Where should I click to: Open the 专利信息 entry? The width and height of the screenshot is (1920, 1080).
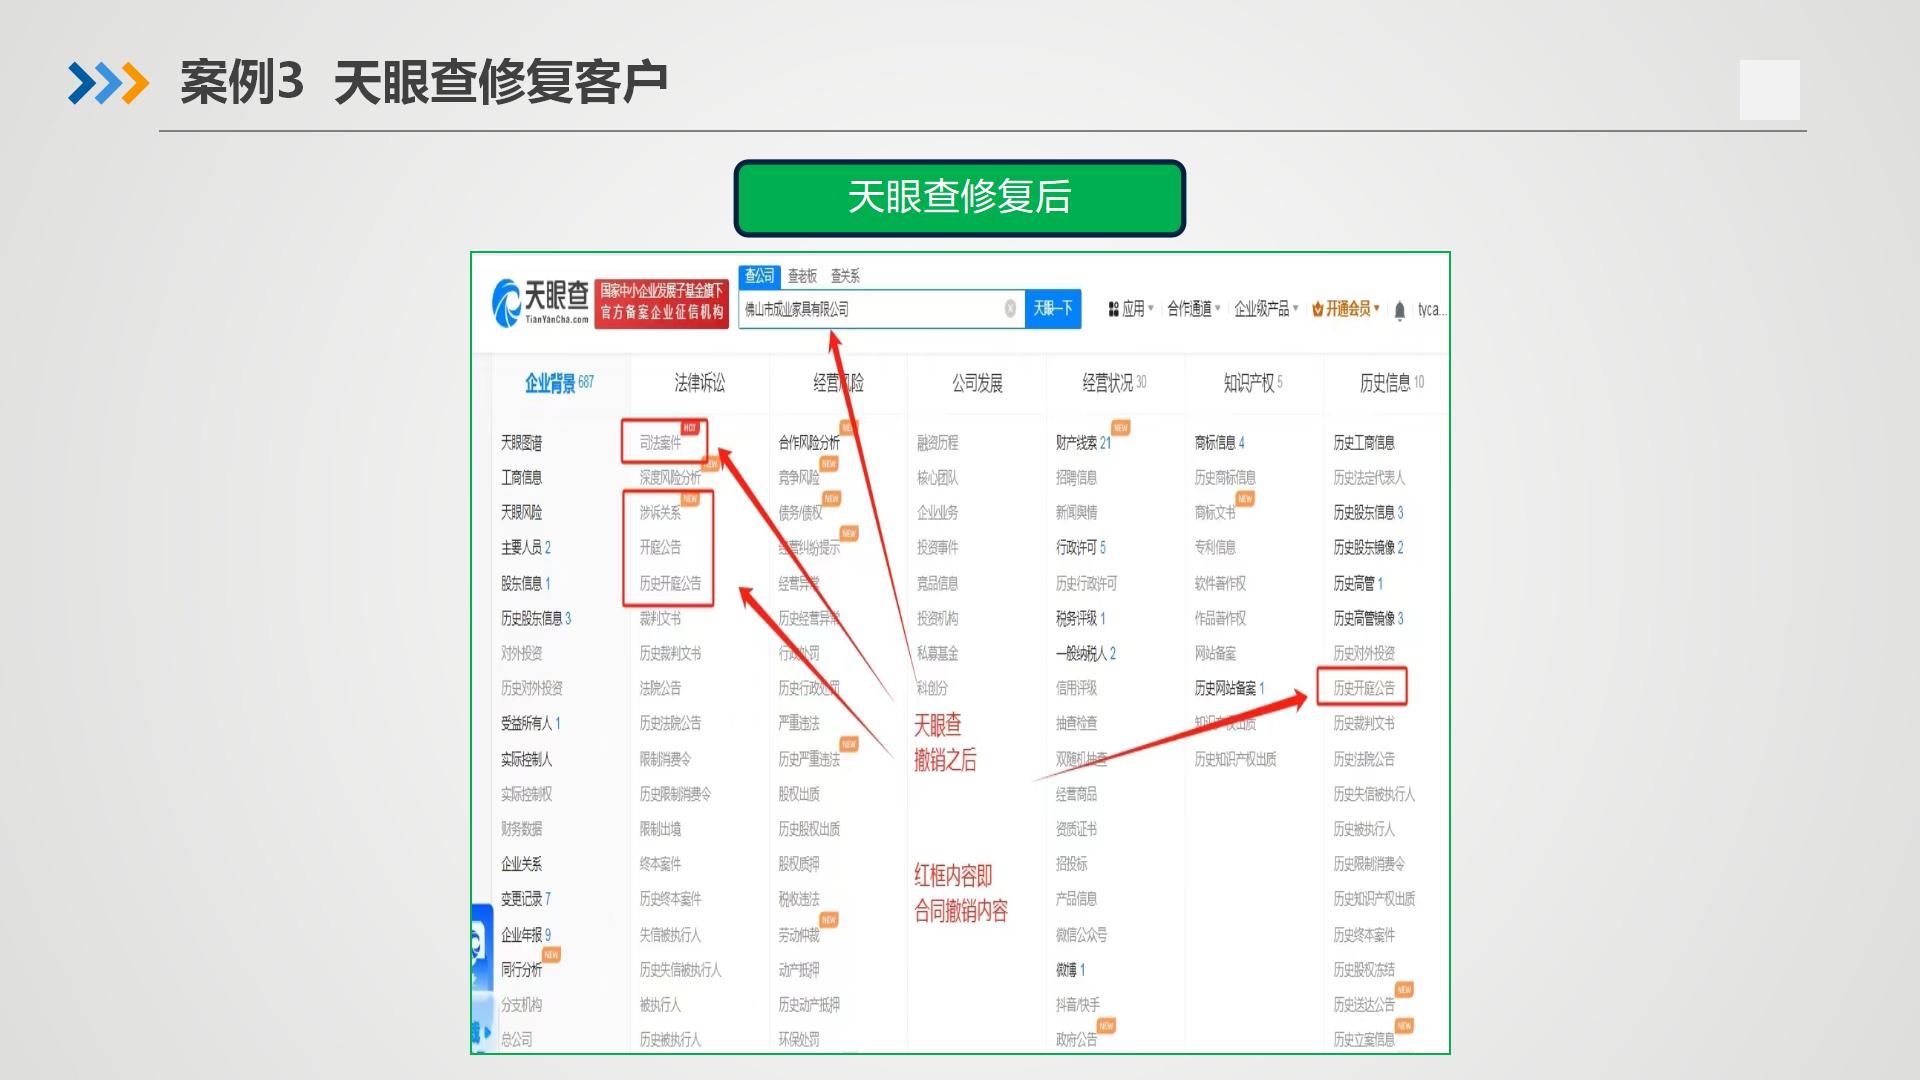pos(1215,548)
